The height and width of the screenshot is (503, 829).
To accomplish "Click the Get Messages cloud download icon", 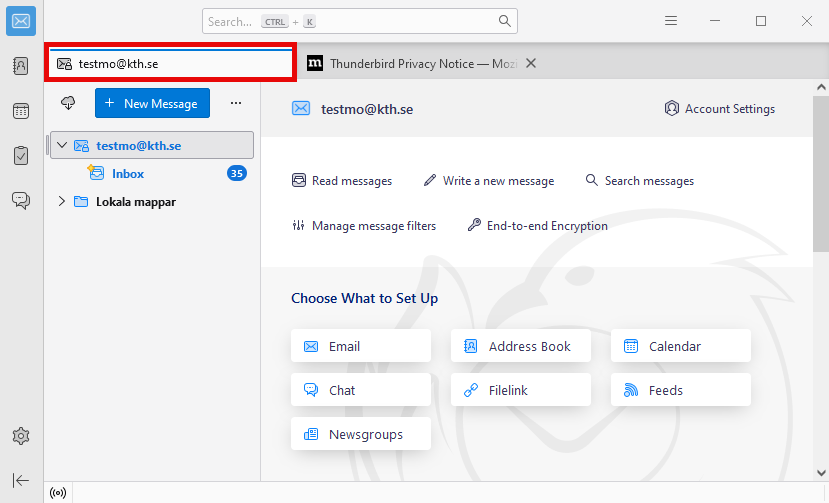I will click(x=69, y=103).
